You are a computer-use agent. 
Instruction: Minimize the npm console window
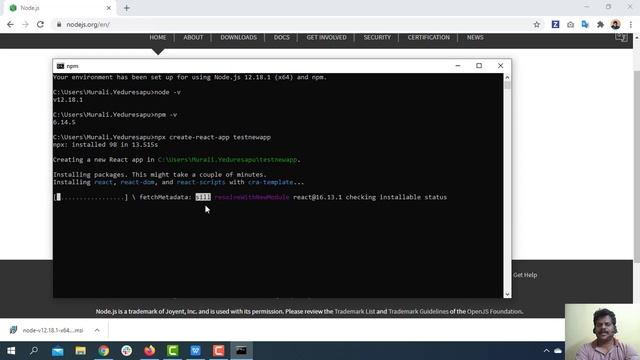[x=458, y=66]
